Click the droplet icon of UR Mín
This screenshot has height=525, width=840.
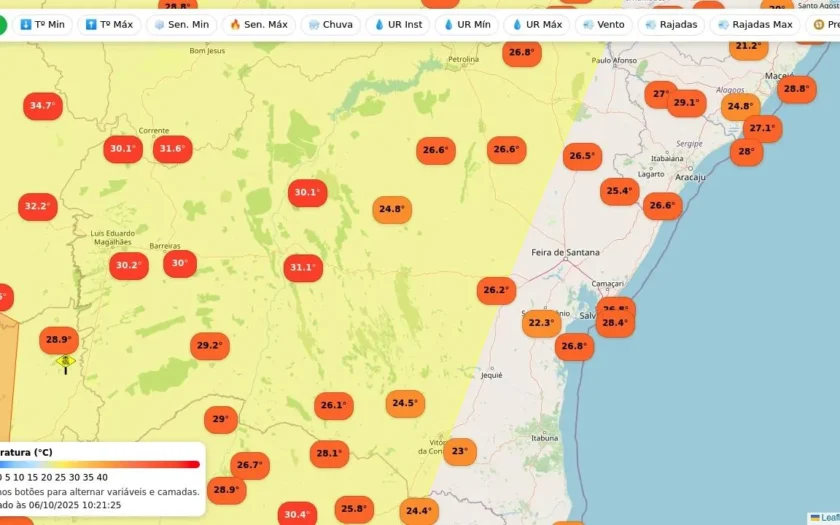[x=448, y=25]
